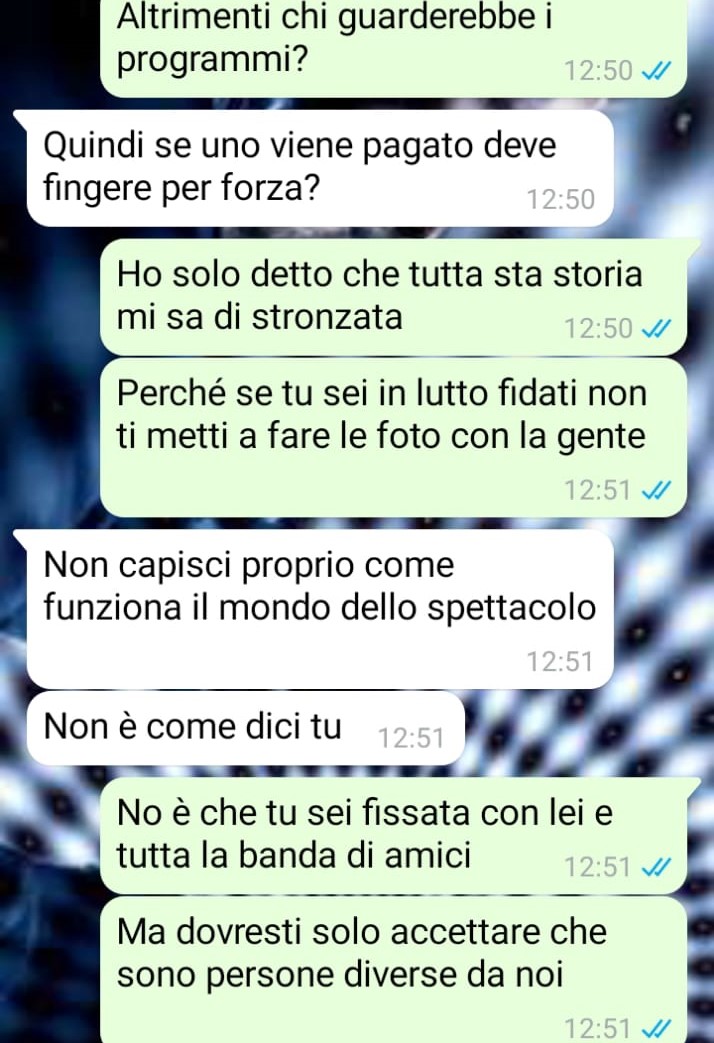
Task: Select message 'Quindi se uno viene pagato'
Action: tap(319, 168)
